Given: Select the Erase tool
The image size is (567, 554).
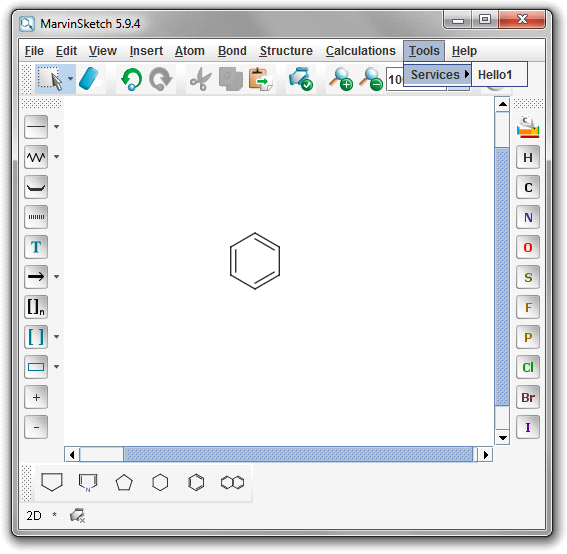Looking at the screenshot, I should pyautogui.click(x=88, y=78).
